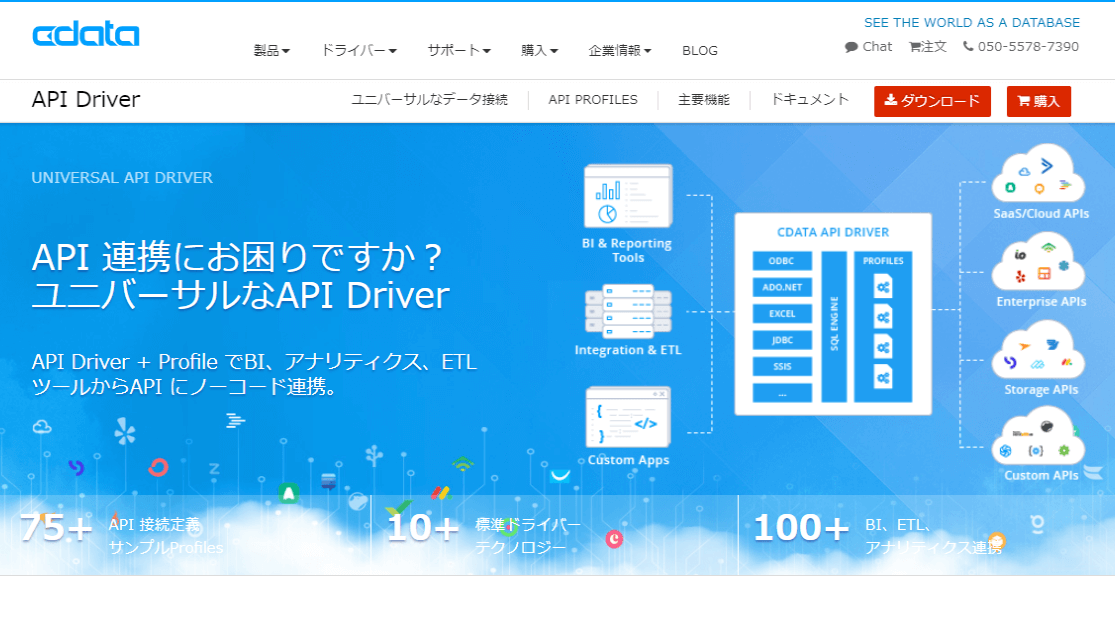Expand the サポート dropdown menu
This screenshot has height=621, width=1115.
point(459,51)
